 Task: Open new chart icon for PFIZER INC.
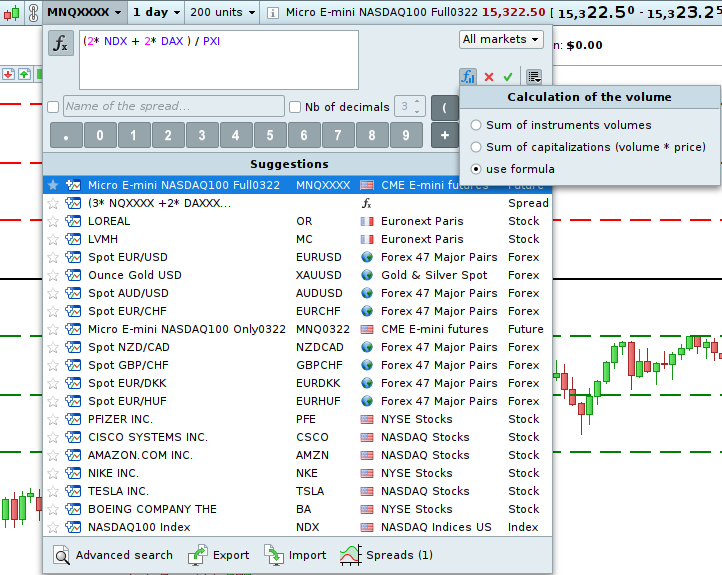(x=73, y=419)
